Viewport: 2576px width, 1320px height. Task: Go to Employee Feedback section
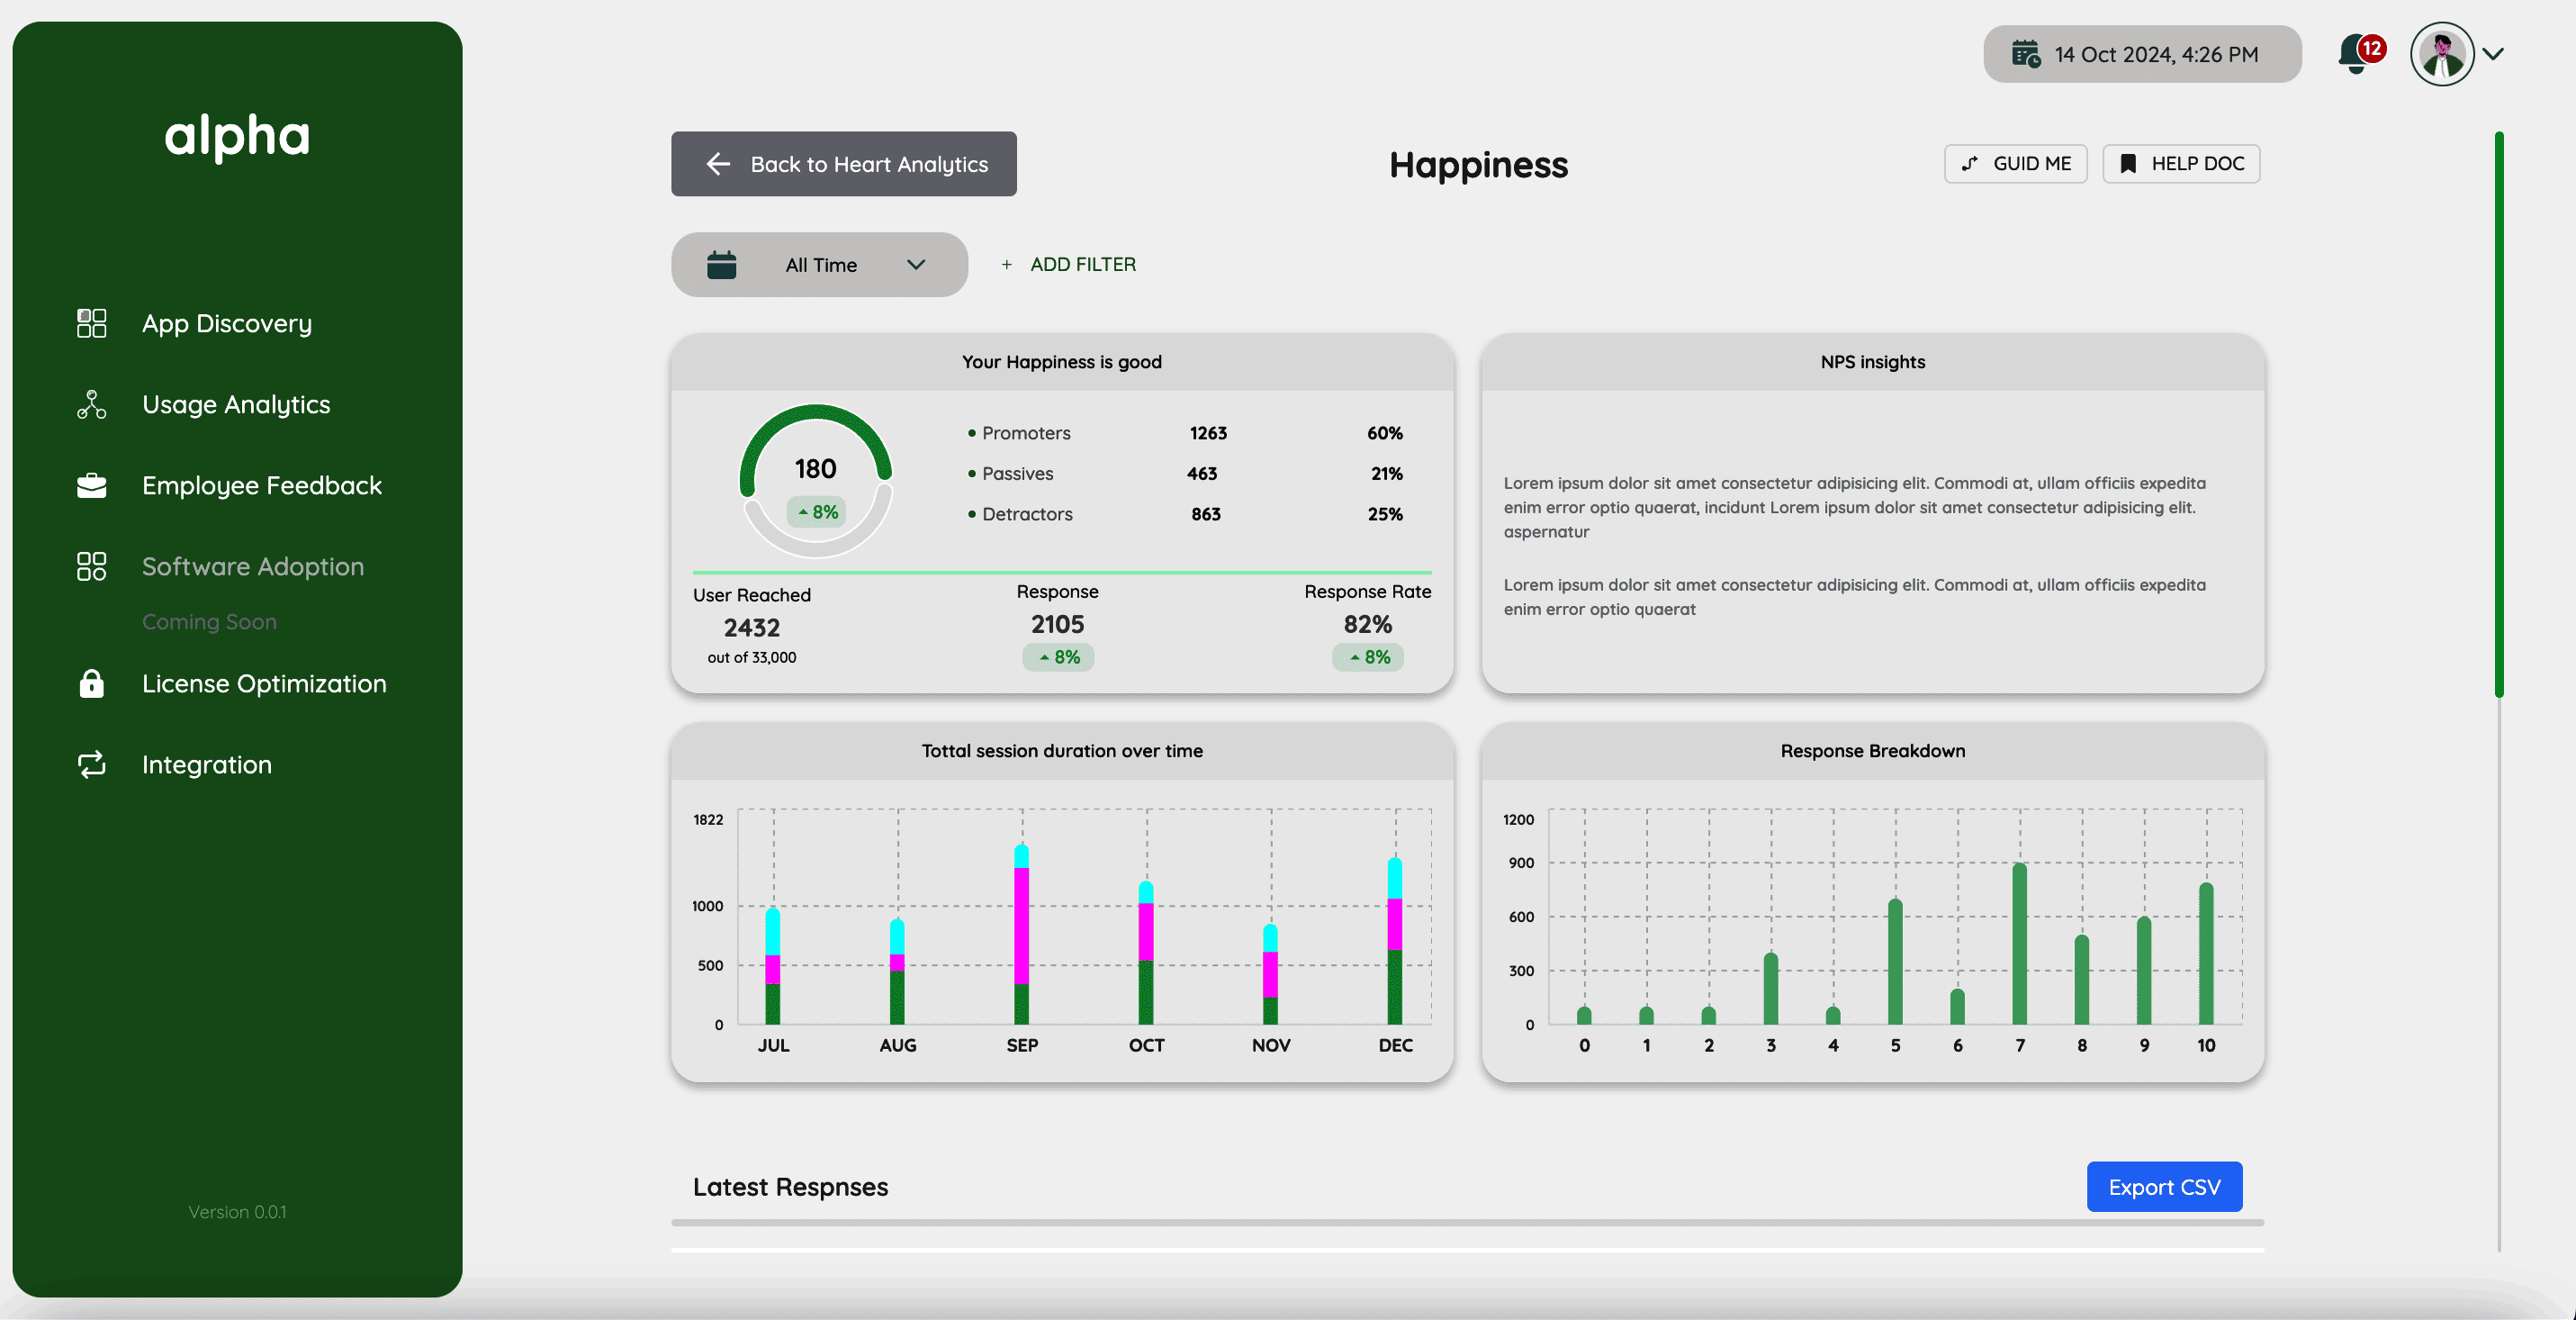[x=262, y=485]
